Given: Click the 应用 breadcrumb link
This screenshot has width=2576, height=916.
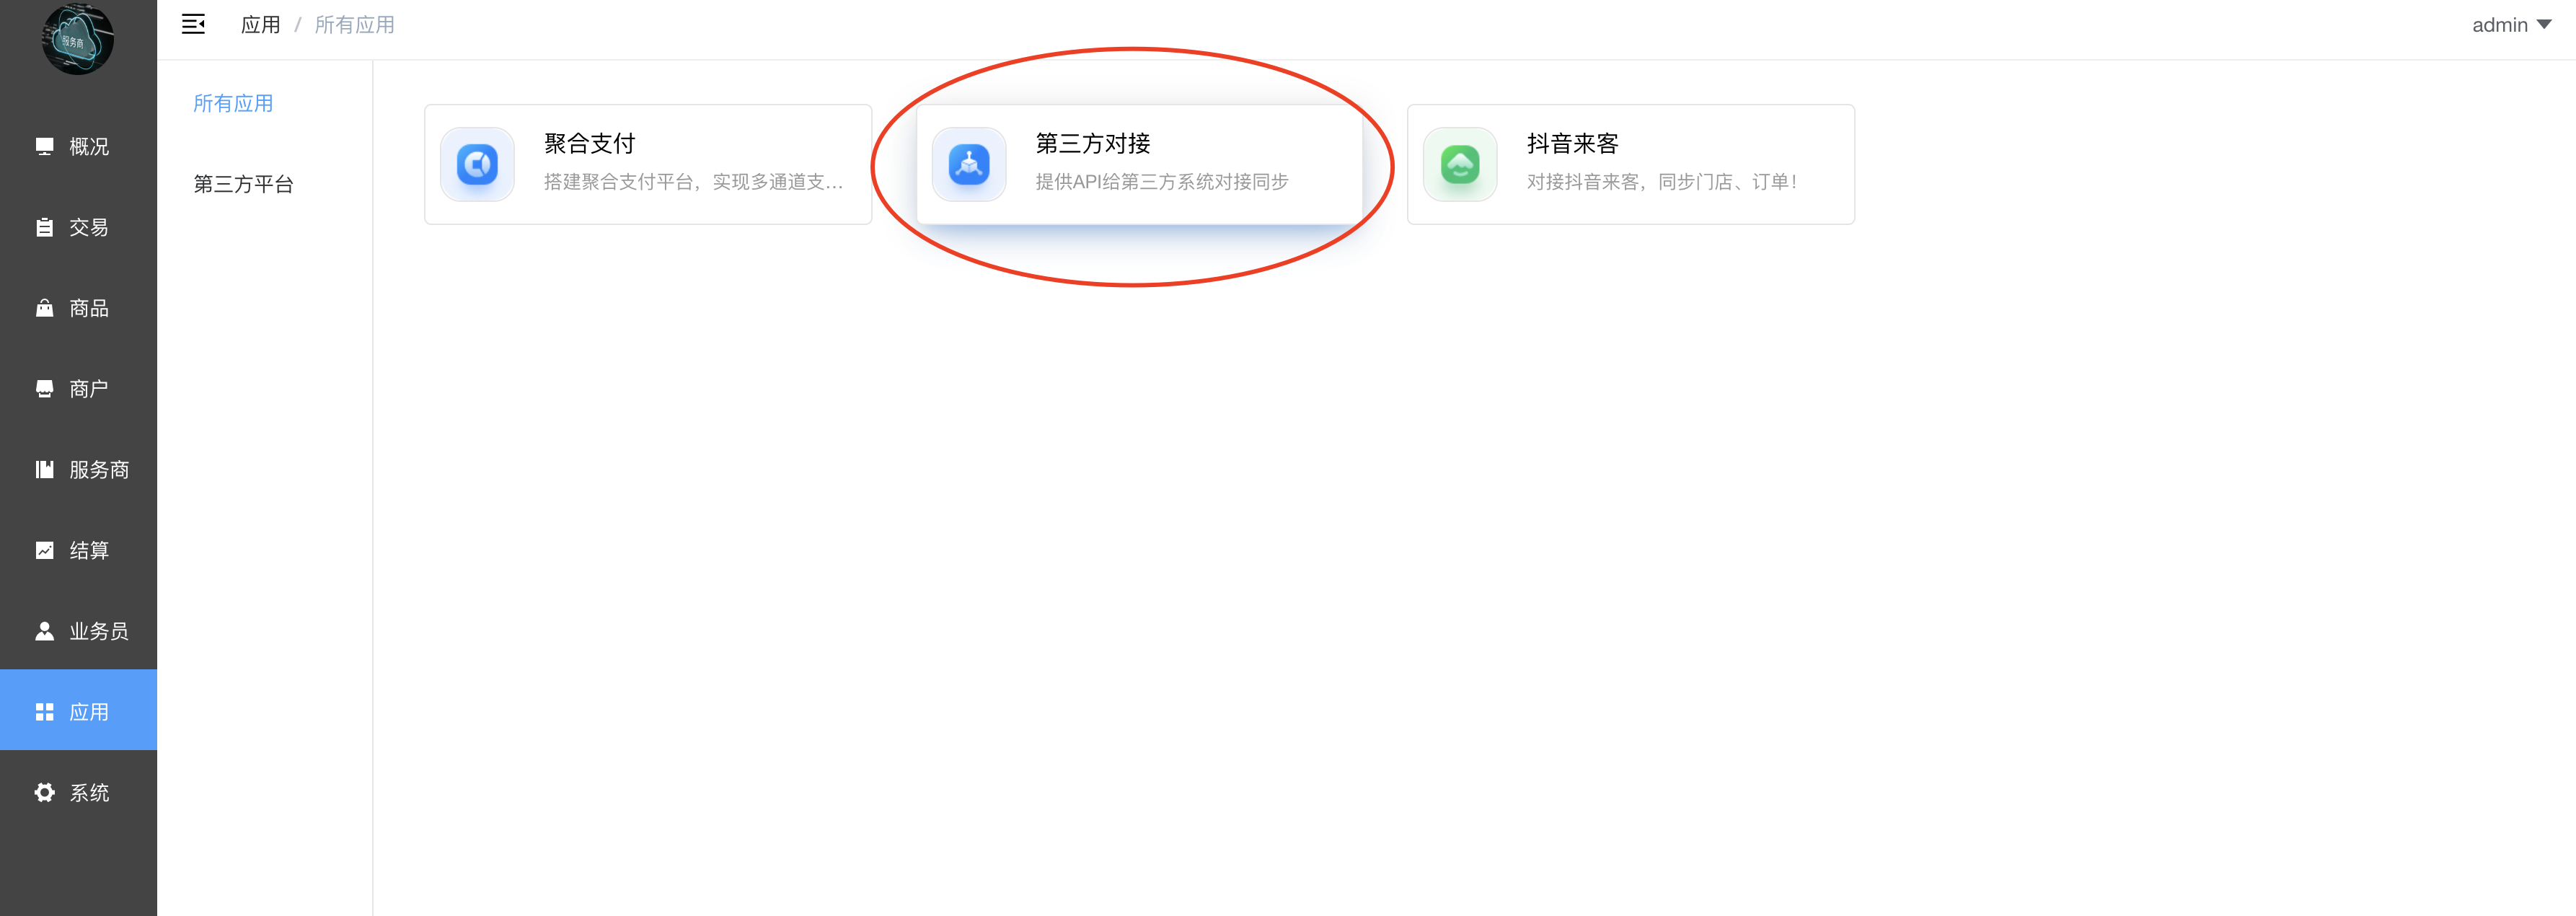Looking at the screenshot, I should click(260, 25).
